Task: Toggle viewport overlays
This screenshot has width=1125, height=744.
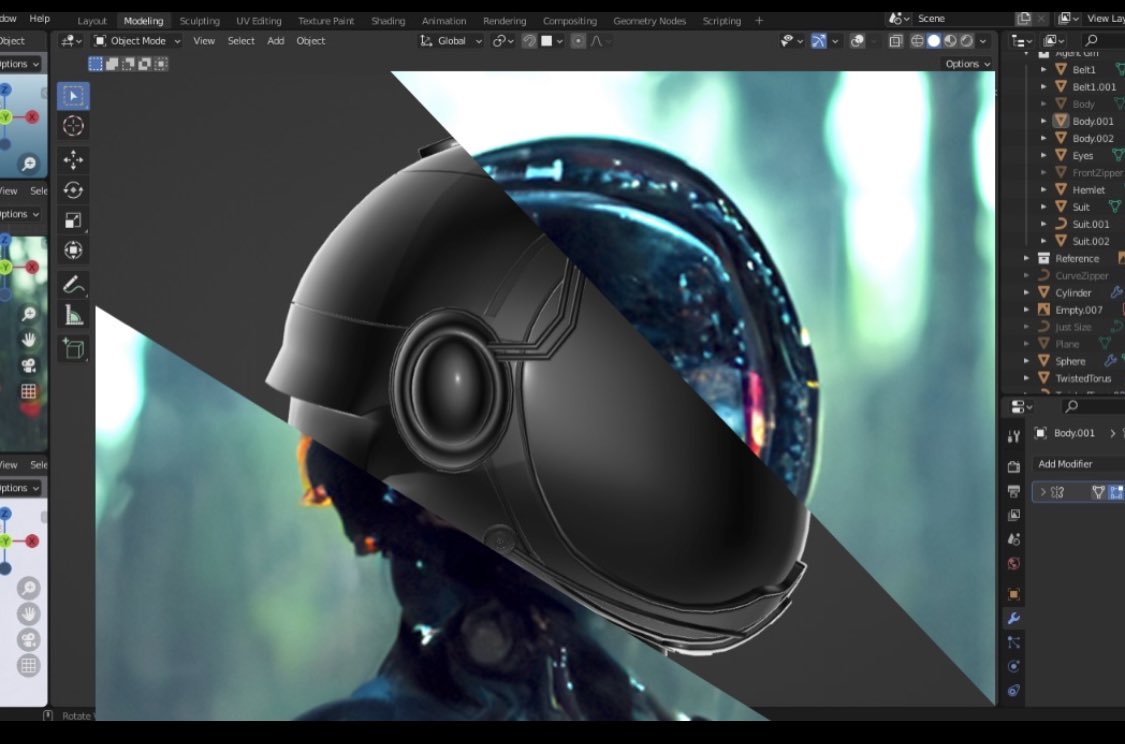Action: [x=857, y=41]
